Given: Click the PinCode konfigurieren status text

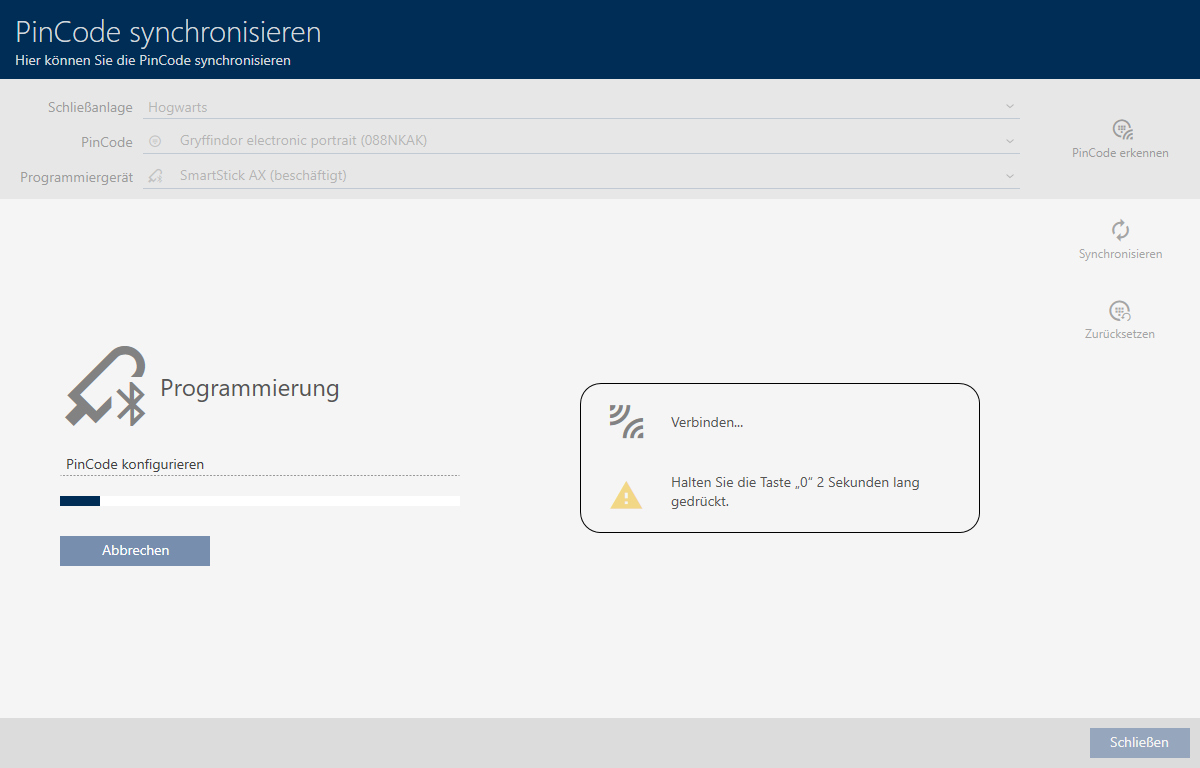Looking at the screenshot, I should point(135,464).
